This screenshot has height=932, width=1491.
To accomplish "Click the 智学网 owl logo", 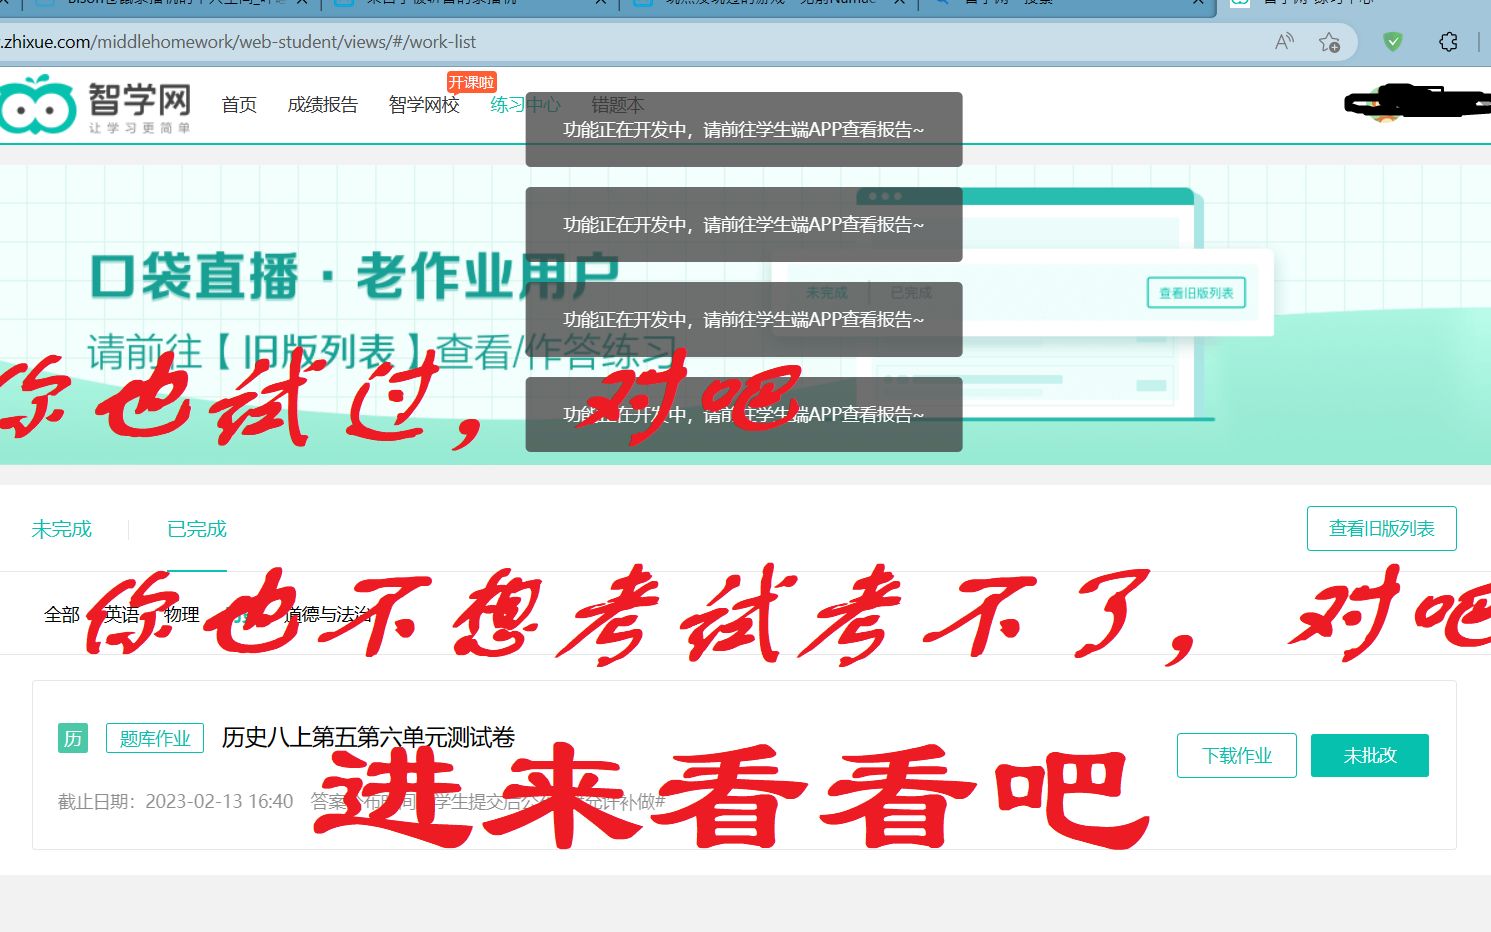I will pyautogui.click(x=95, y=104).
